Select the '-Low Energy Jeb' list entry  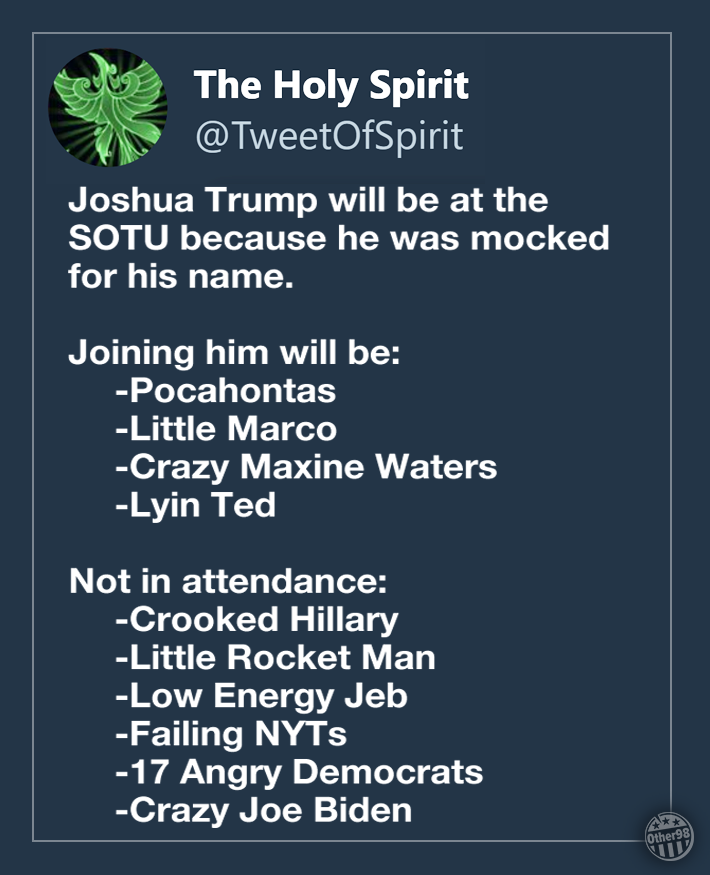point(261,696)
